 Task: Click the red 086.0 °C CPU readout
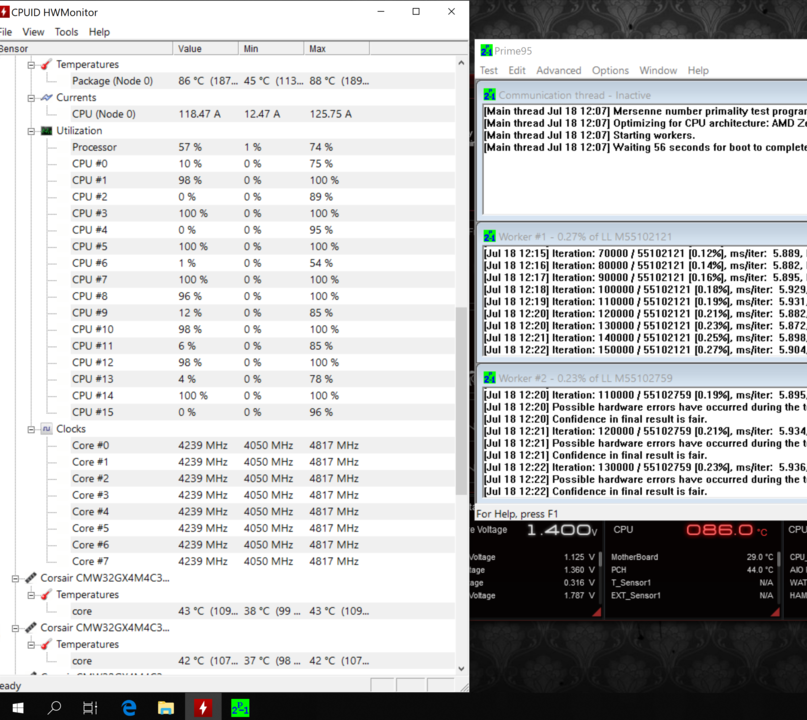[x=726, y=530]
